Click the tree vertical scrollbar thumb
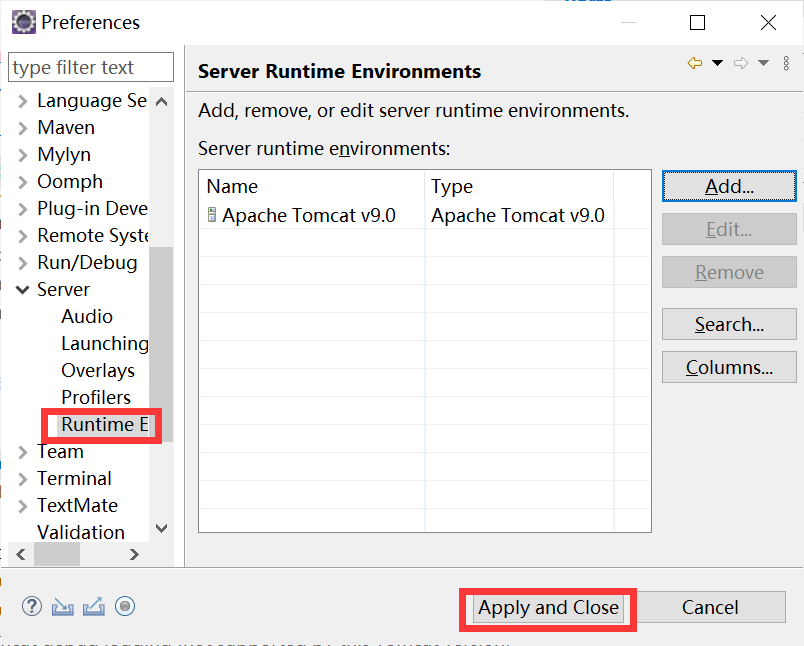The width and height of the screenshot is (804, 646). [161, 344]
